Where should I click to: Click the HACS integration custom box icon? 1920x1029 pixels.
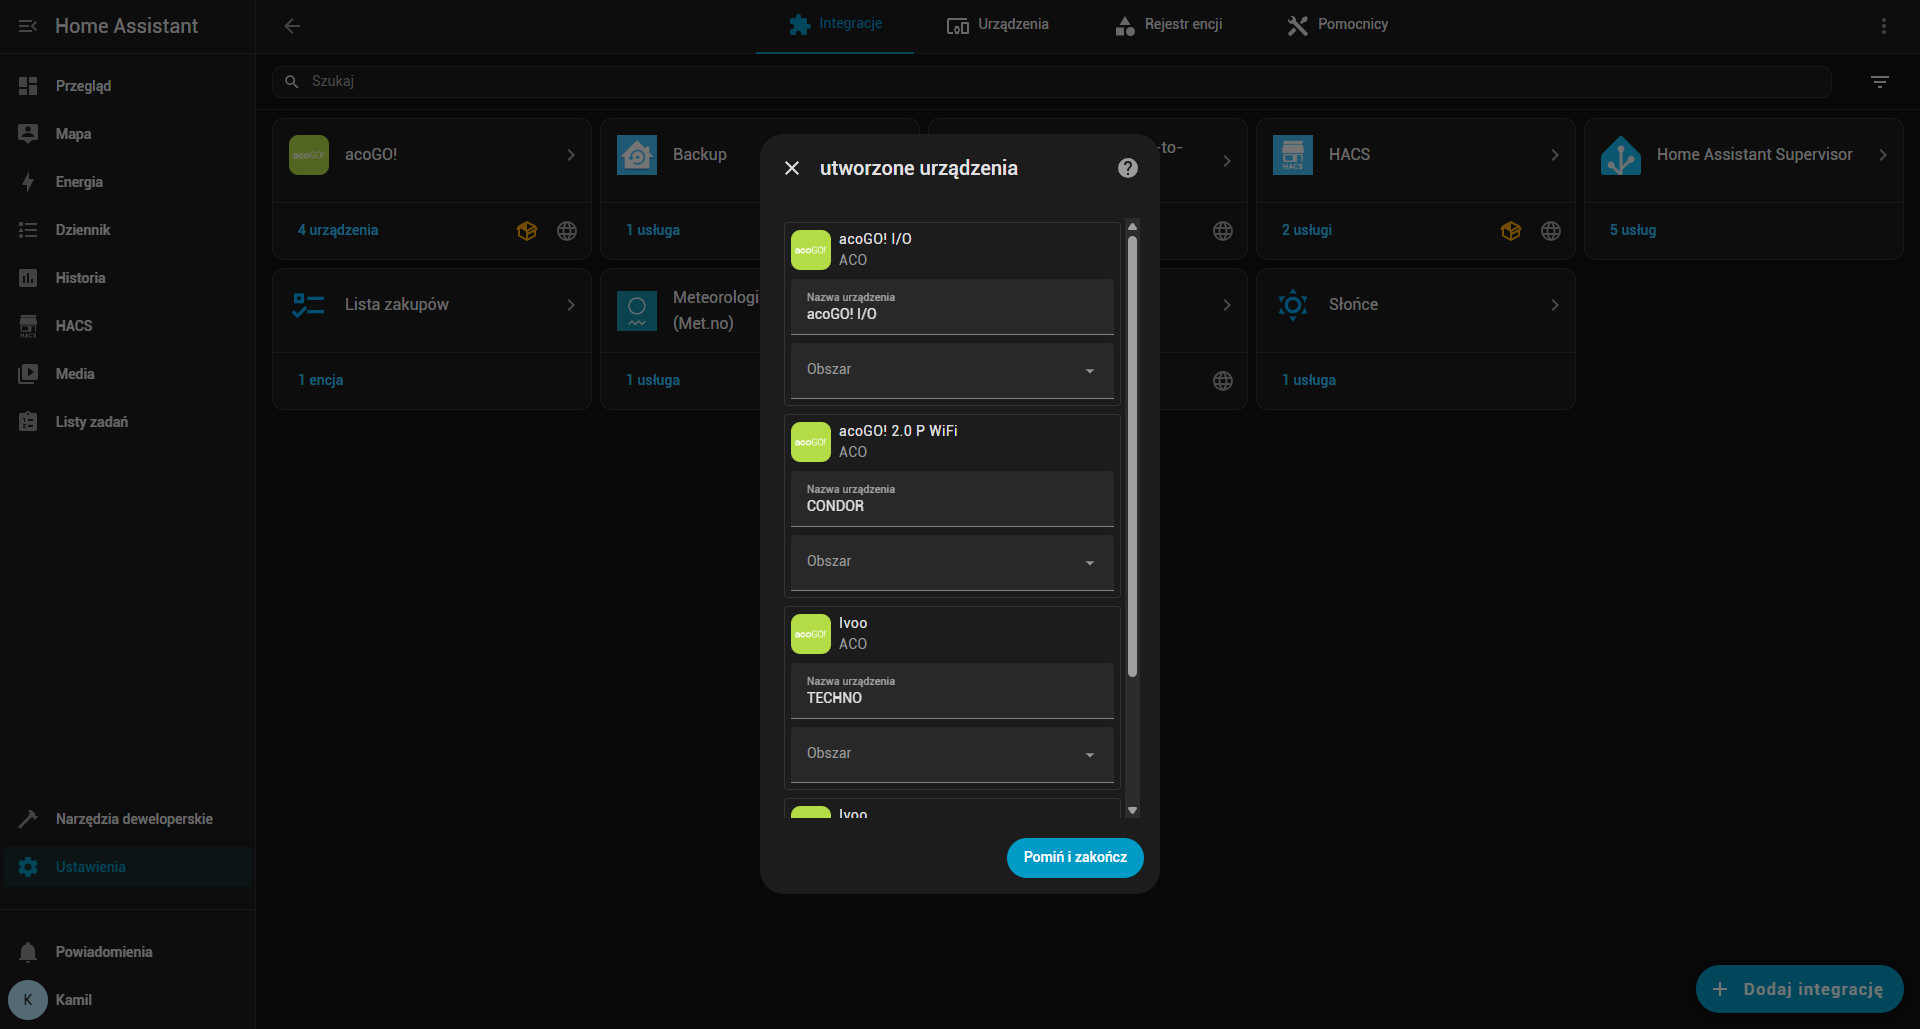[1510, 231]
